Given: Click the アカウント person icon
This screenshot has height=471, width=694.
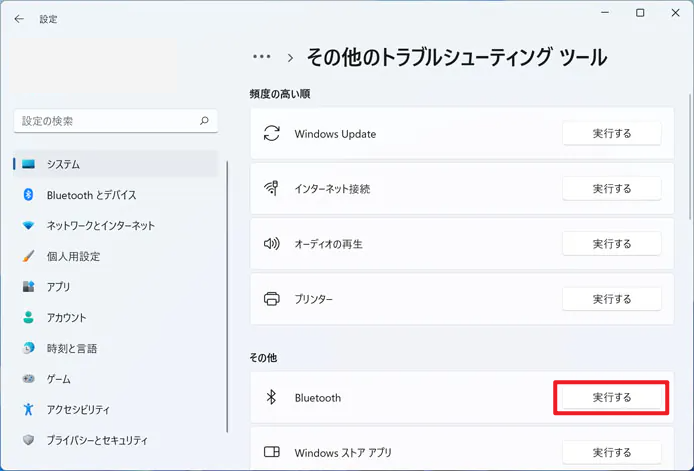Looking at the screenshot, I should (28, 318).
